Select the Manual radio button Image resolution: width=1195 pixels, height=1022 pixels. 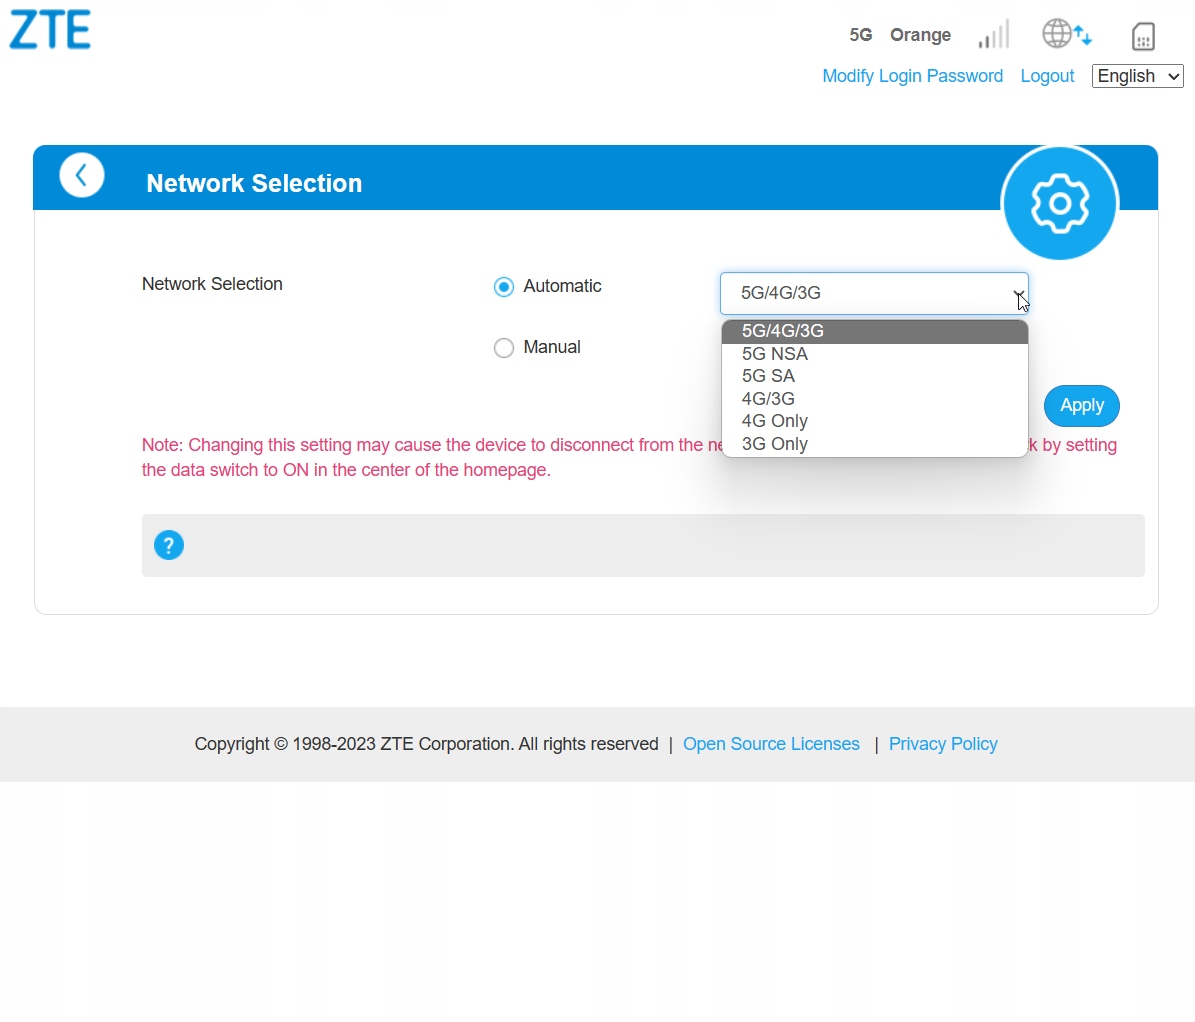pyautogui.click(x=504, y=348)
